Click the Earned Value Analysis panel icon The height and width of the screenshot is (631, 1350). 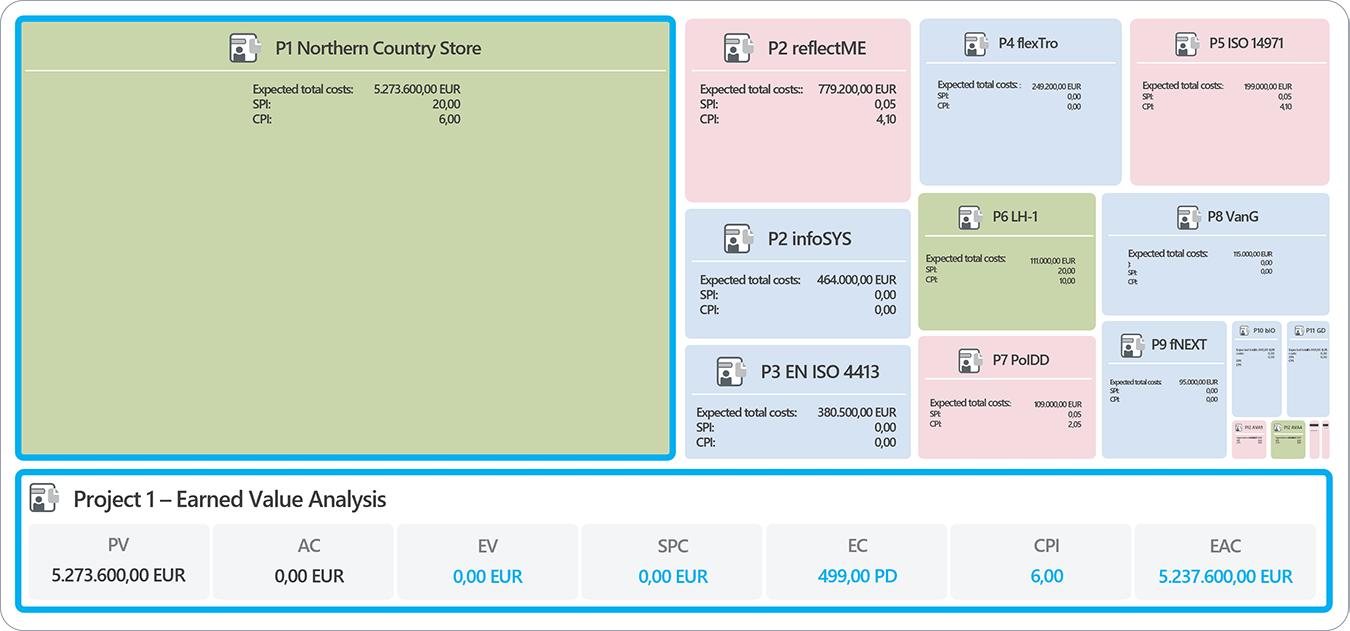click(x=44, y=498)
